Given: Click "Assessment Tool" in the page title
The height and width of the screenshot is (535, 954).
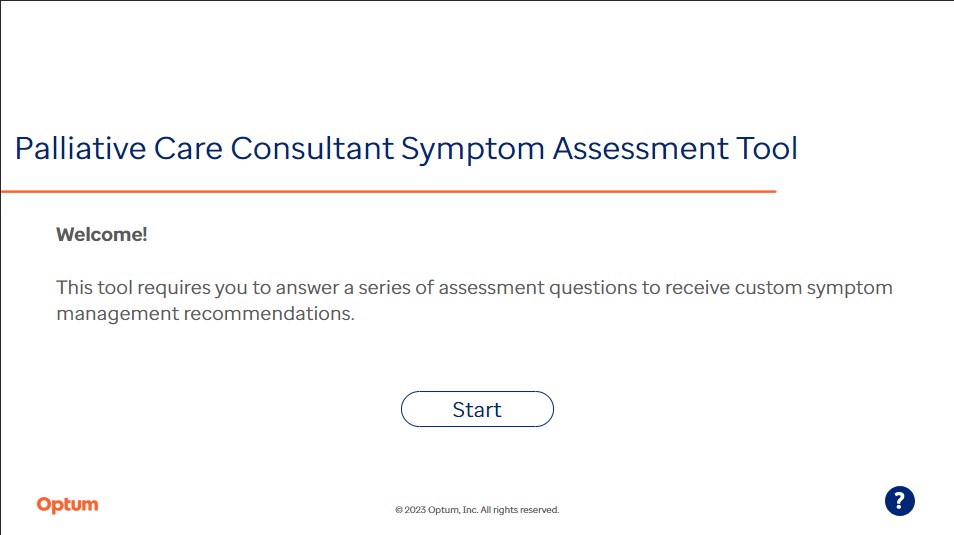Looking at the screenshot, I should tap(675, 149).
